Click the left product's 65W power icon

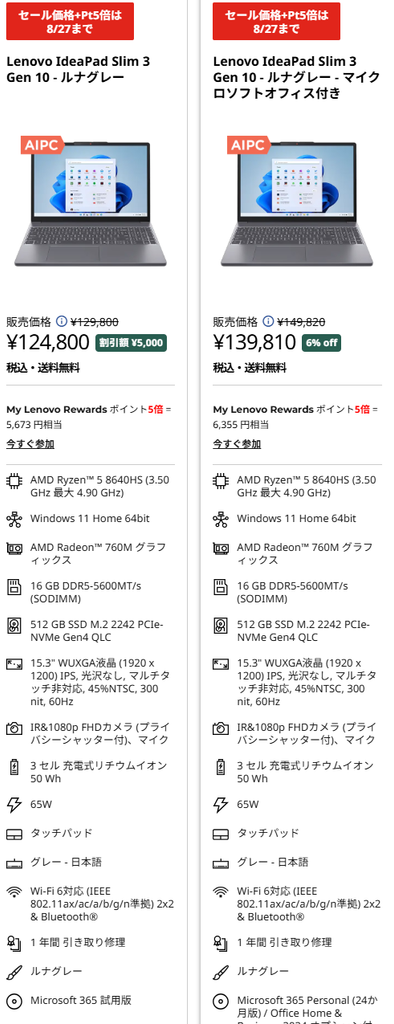(14, 805)
